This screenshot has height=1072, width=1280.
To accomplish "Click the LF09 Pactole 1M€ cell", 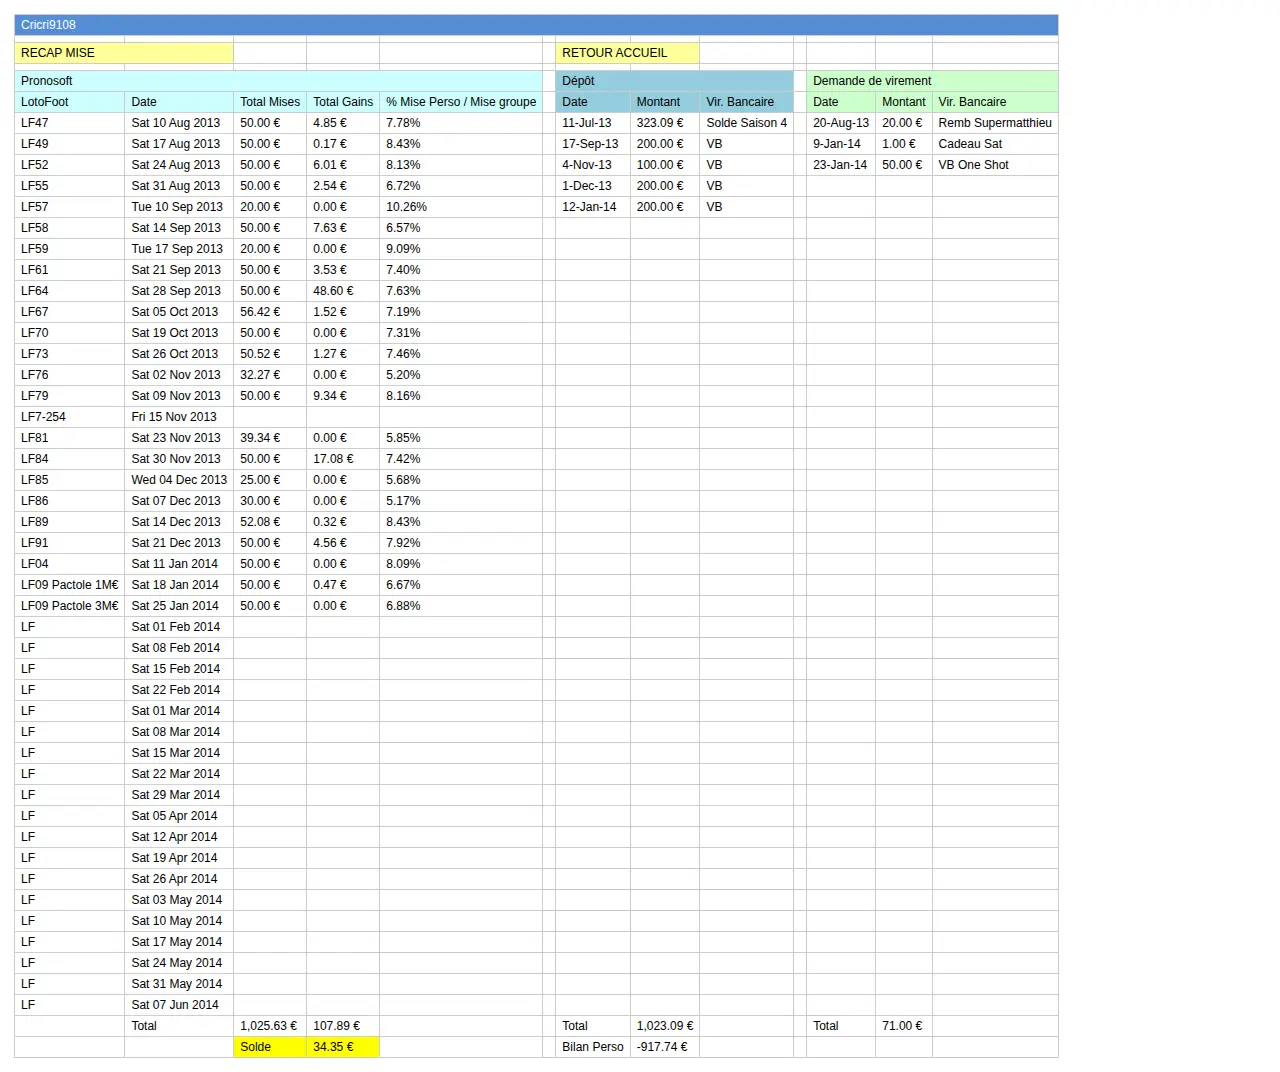I will (x=70, y=585).
